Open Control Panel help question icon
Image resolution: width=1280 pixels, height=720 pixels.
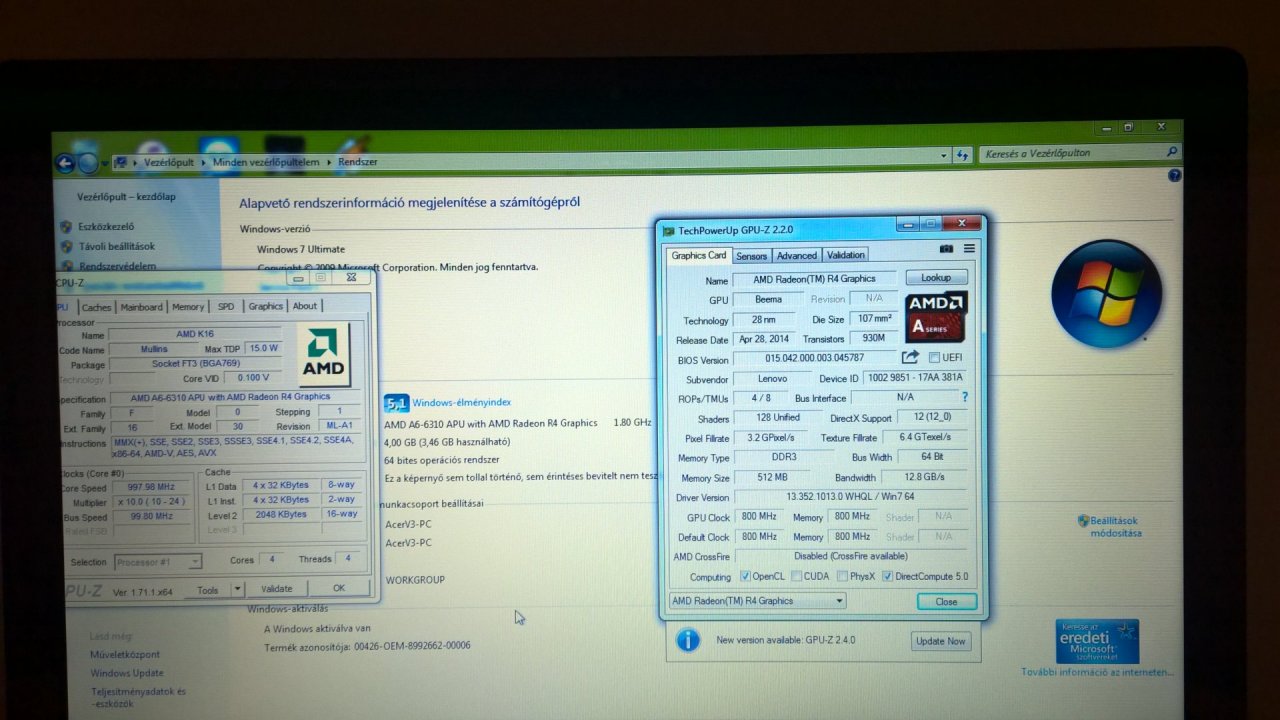(x=1175, y=175)
